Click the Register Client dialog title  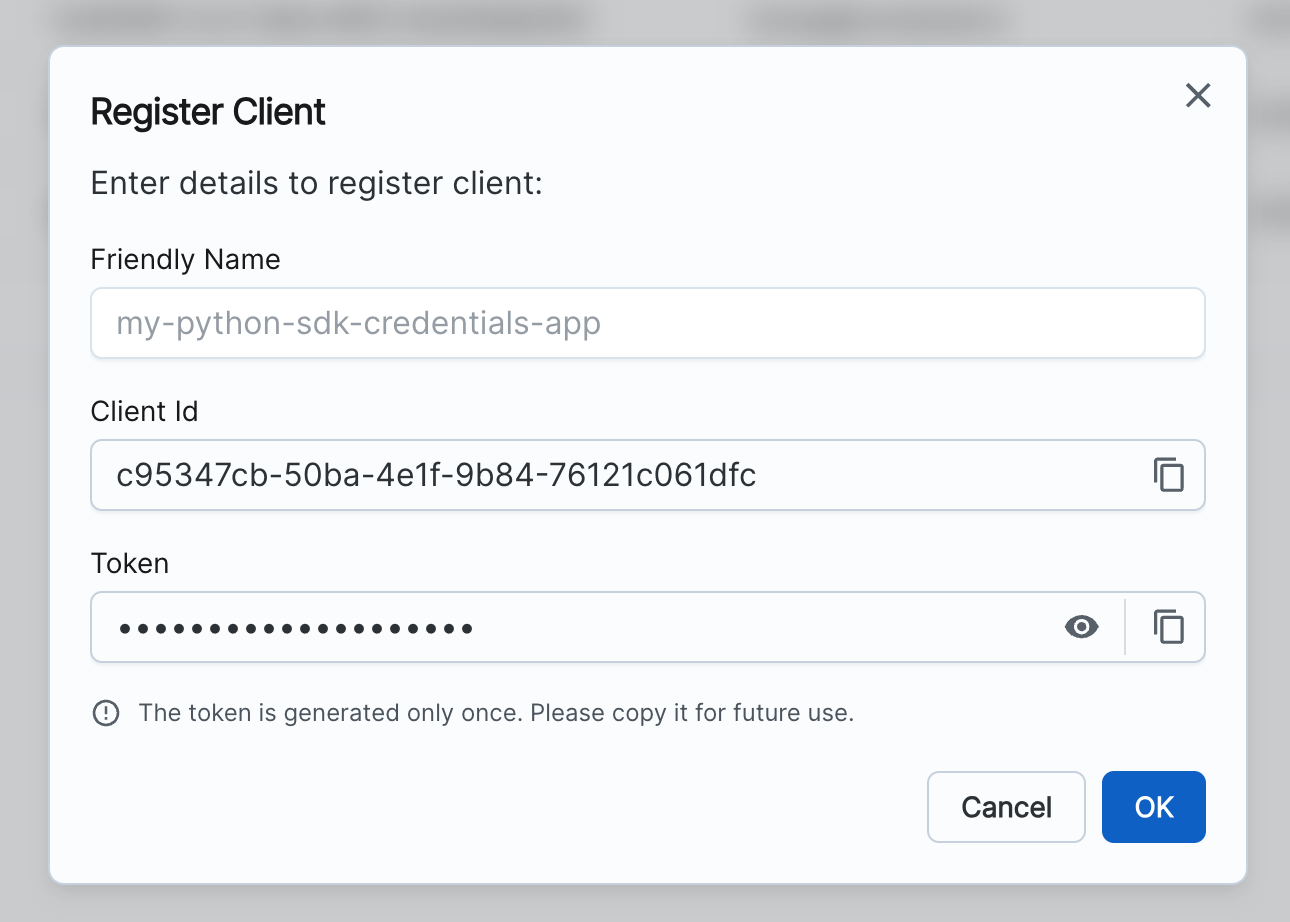(x=208, y=112)
